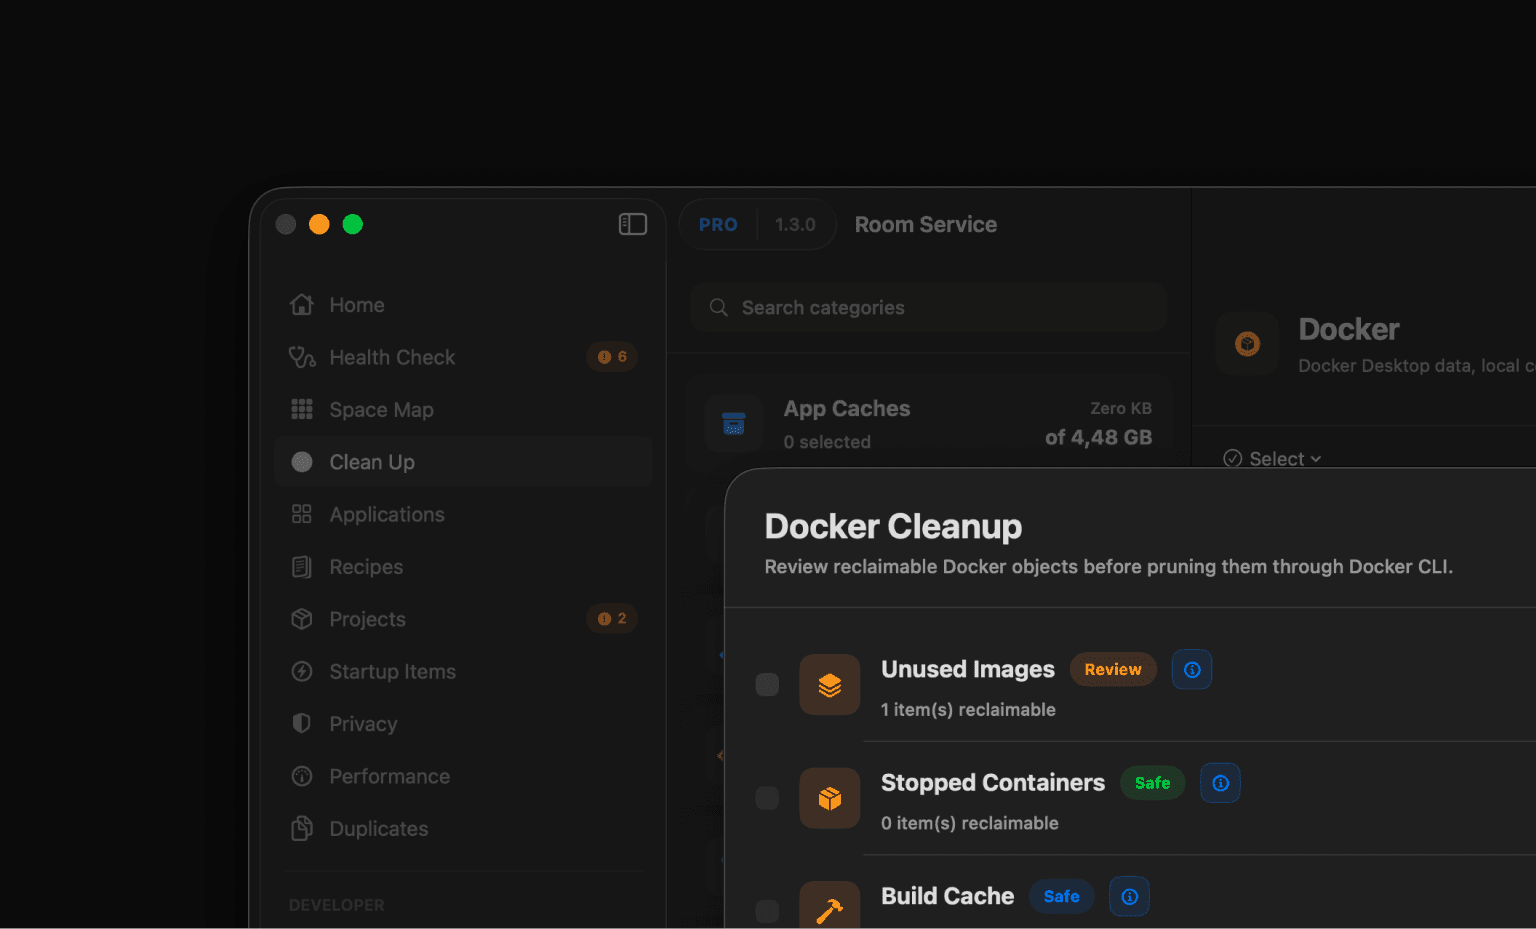Click the Stopped Containers box icon
This screenshot has width=1536, height=929.
pos(830,798)
